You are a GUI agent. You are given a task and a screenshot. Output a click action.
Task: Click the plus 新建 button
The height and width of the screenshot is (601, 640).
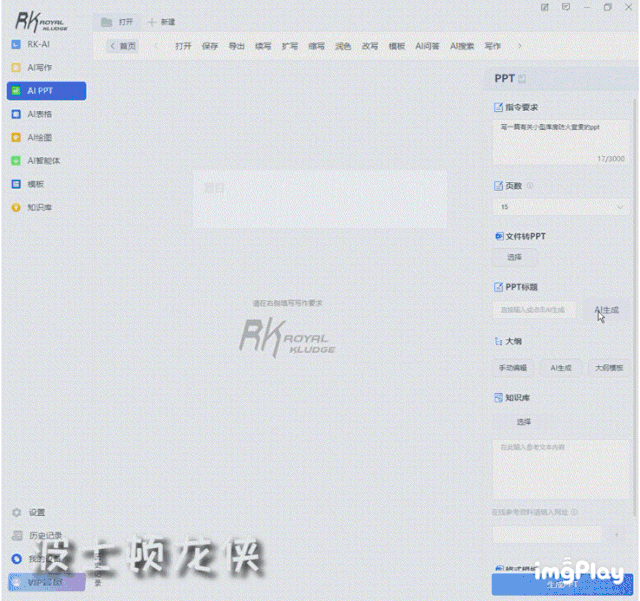[x=161, y=22]
